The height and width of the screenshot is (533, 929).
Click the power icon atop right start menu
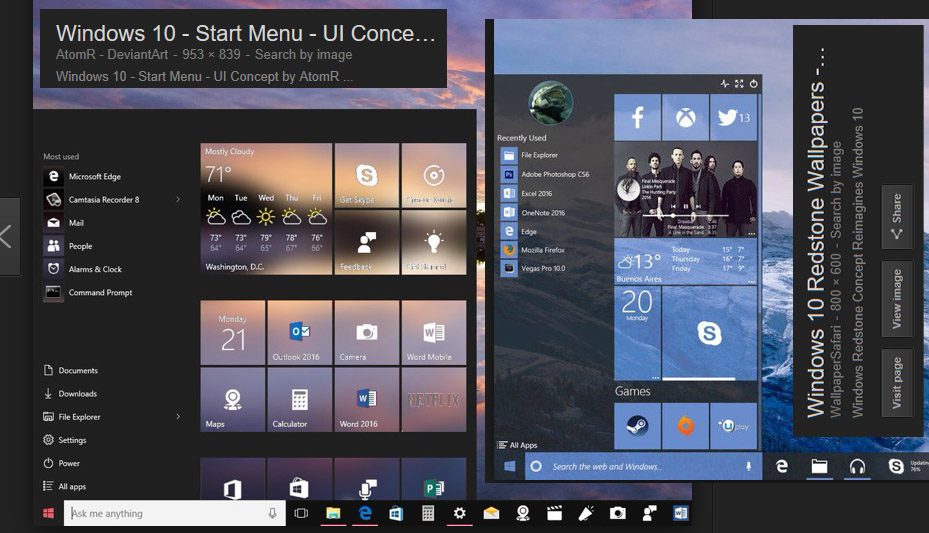753,84
